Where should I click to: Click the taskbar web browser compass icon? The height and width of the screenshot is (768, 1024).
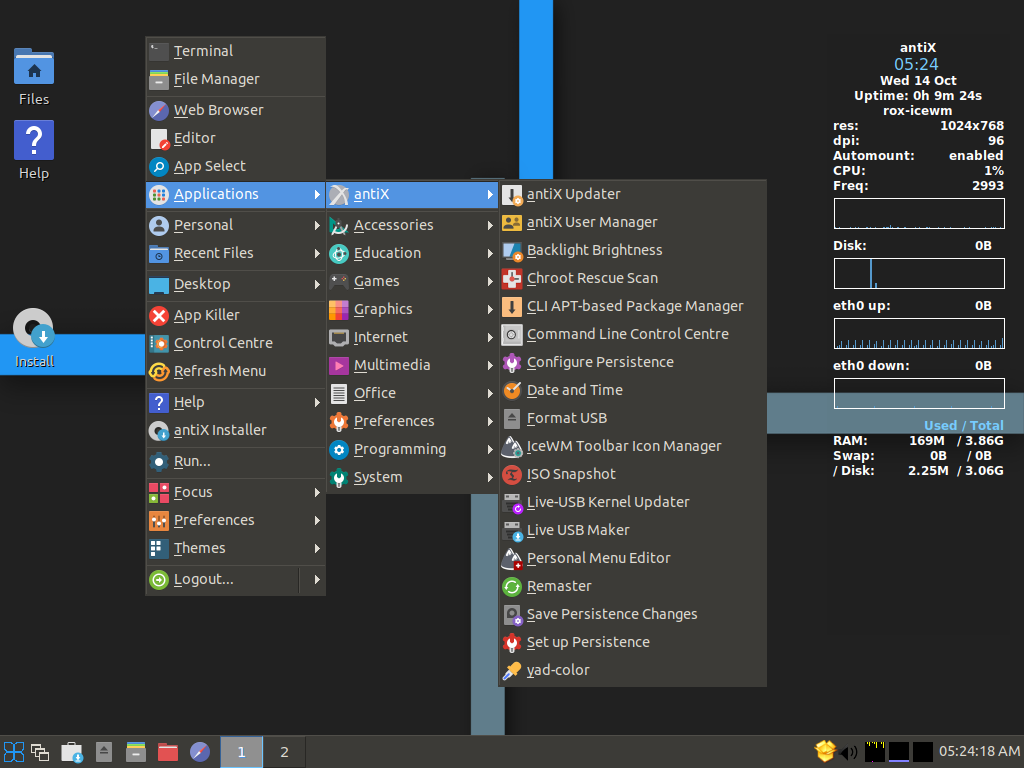tap(200, 752)
